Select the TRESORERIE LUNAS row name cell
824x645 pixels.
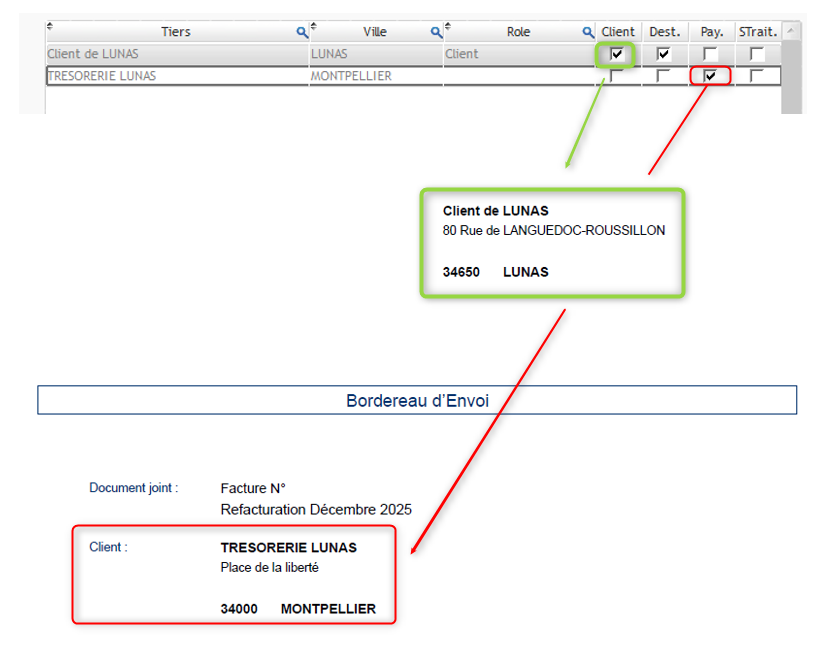point(102,76)
